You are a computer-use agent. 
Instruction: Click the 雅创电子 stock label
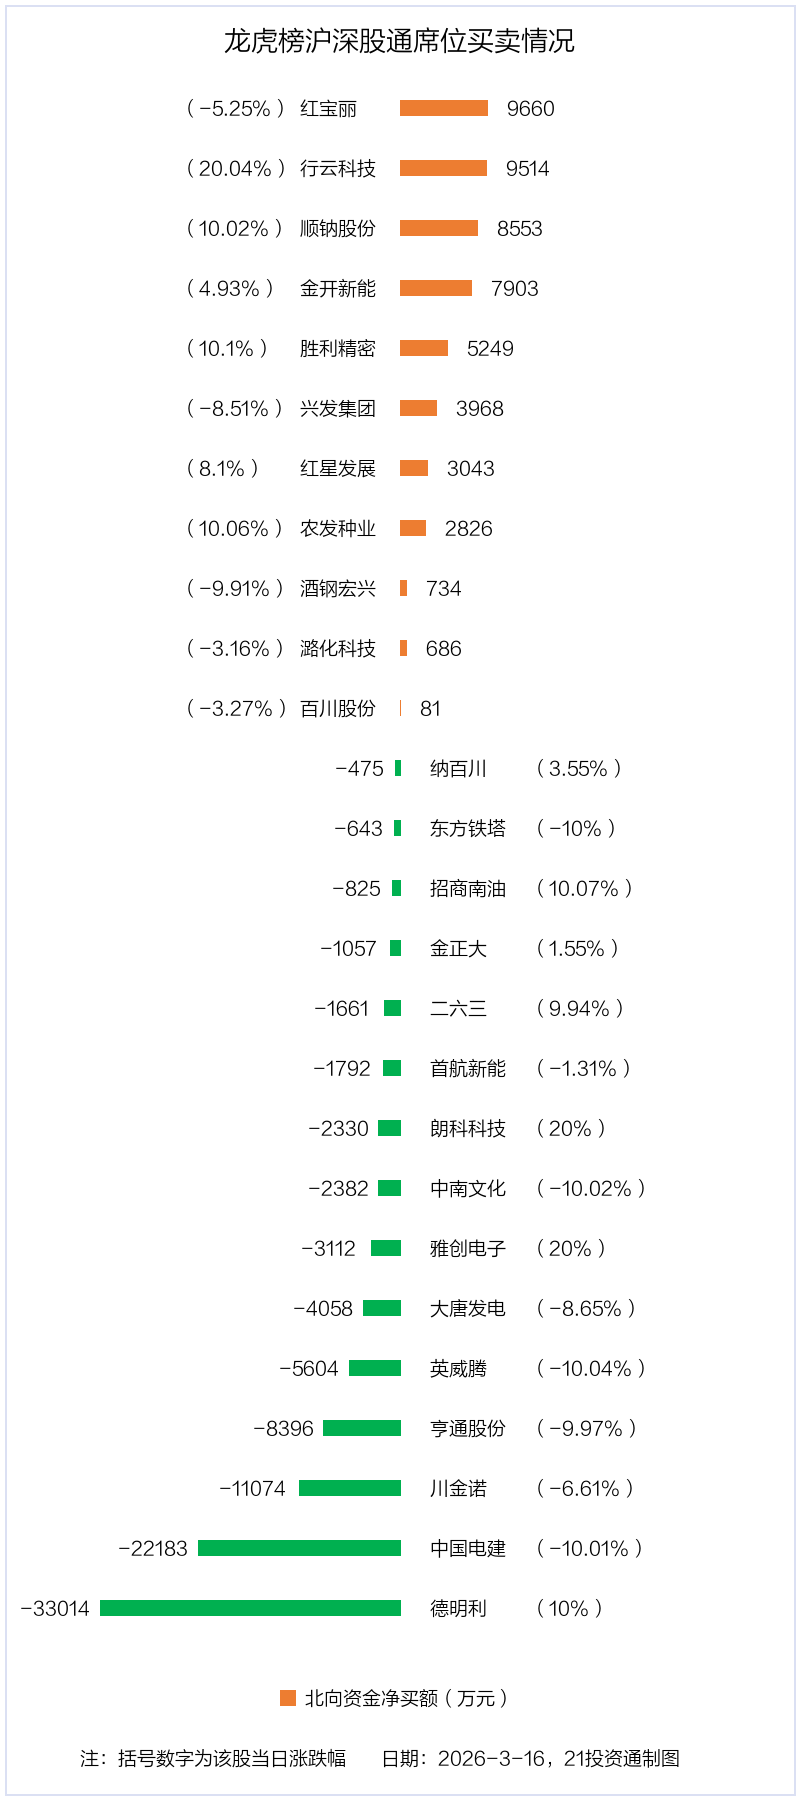point(468,1248)
